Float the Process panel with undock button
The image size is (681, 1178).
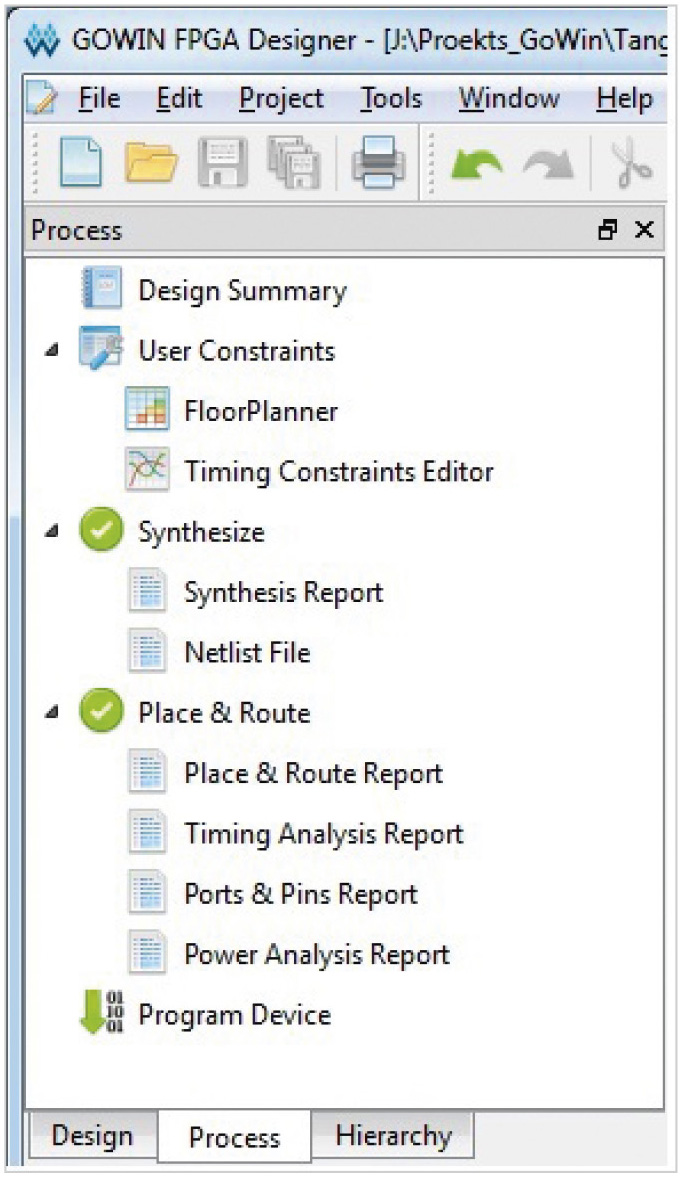tap(606, 230)
